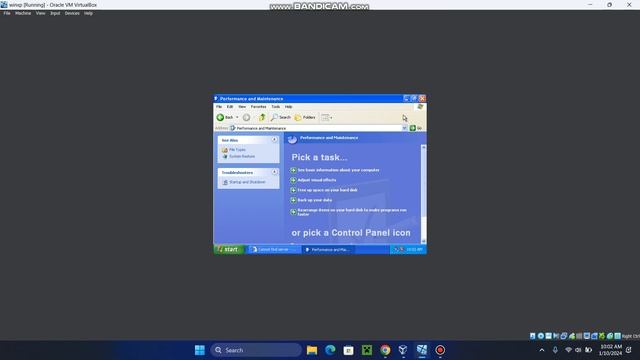This screenshot has height=360, width=640.
Task: Open the VirtualBox Machine menu
Action: tap(23, 13)
